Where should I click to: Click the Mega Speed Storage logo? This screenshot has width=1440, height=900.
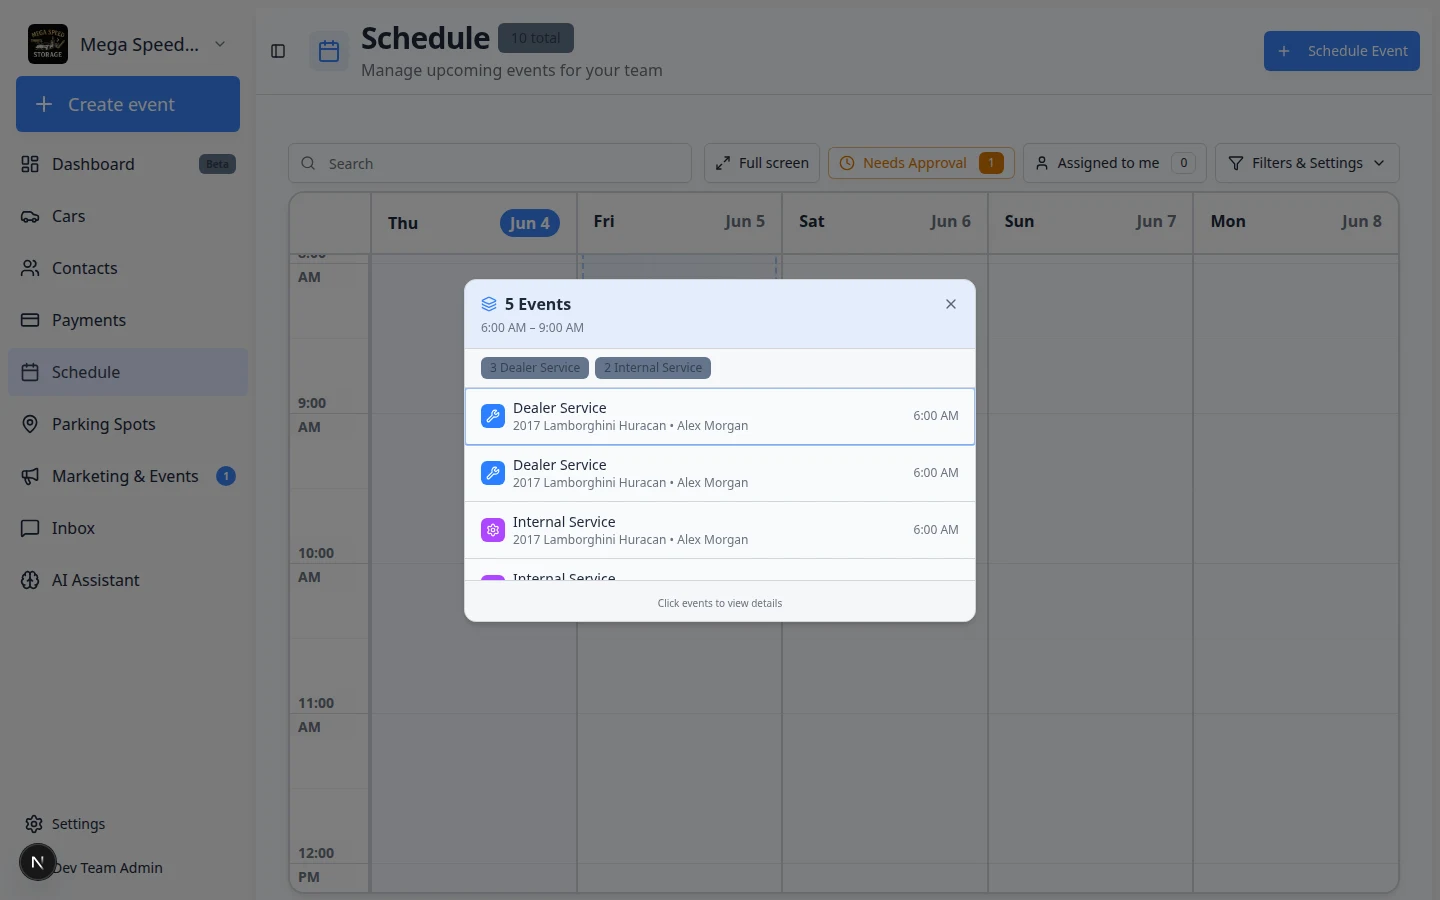[x=48, y=44]
